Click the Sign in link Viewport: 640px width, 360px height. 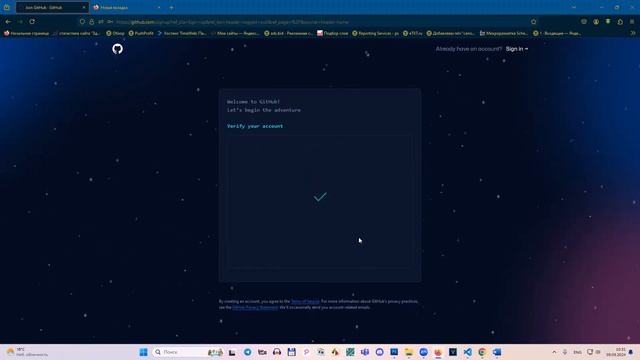(516, 49)
